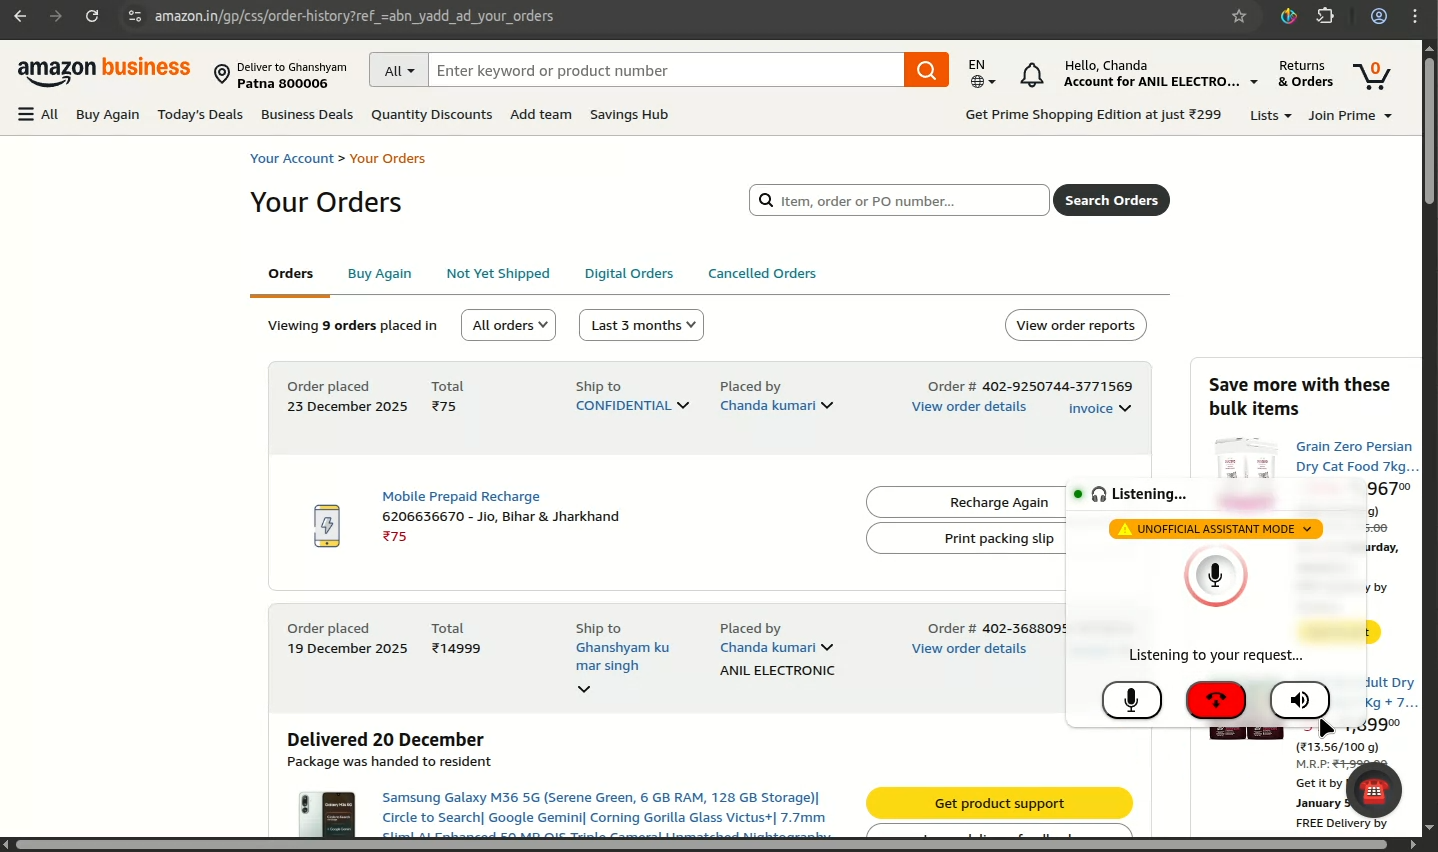1438x852 pixels.
Task: Open the Cancelled Orders tab
Action: pos(762,274)
